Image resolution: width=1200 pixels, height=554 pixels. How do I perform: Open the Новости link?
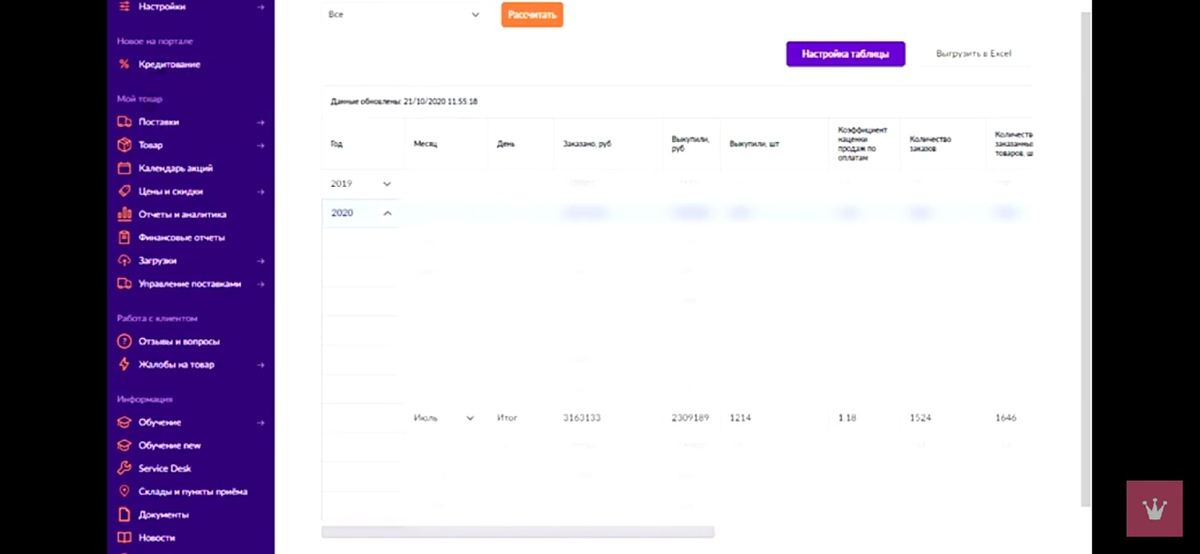(157, 537)
